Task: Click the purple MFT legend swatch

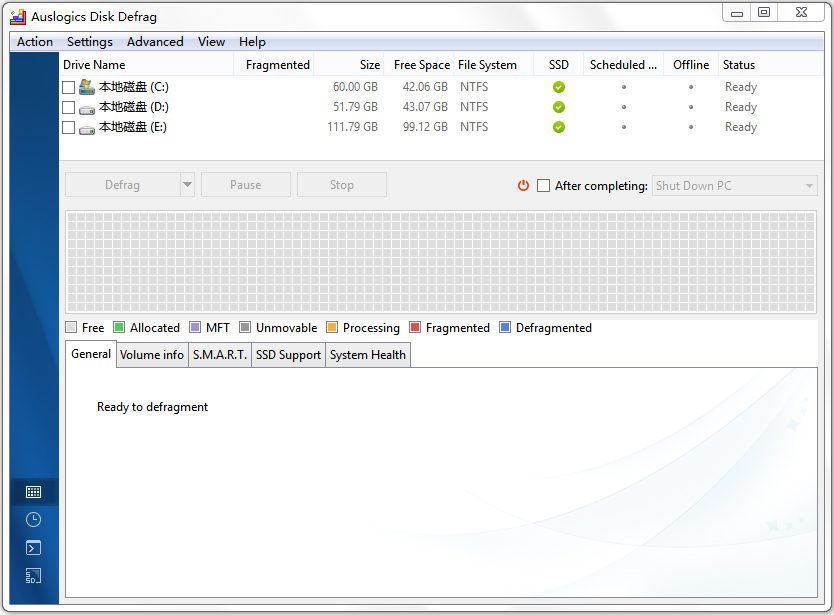Action: [195, 327]
